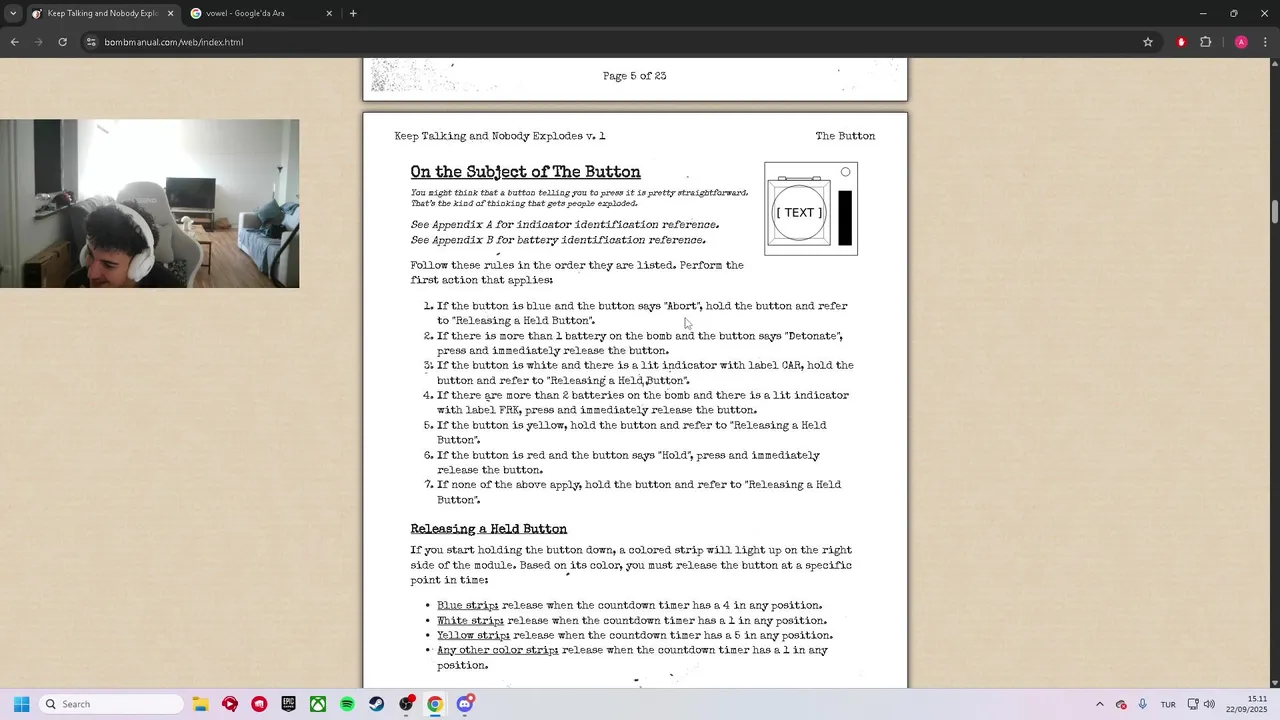The width and height of the screenshot is (1280, 720).
Task: Bookmark this page with the star icon
Action: [1148, 42]
